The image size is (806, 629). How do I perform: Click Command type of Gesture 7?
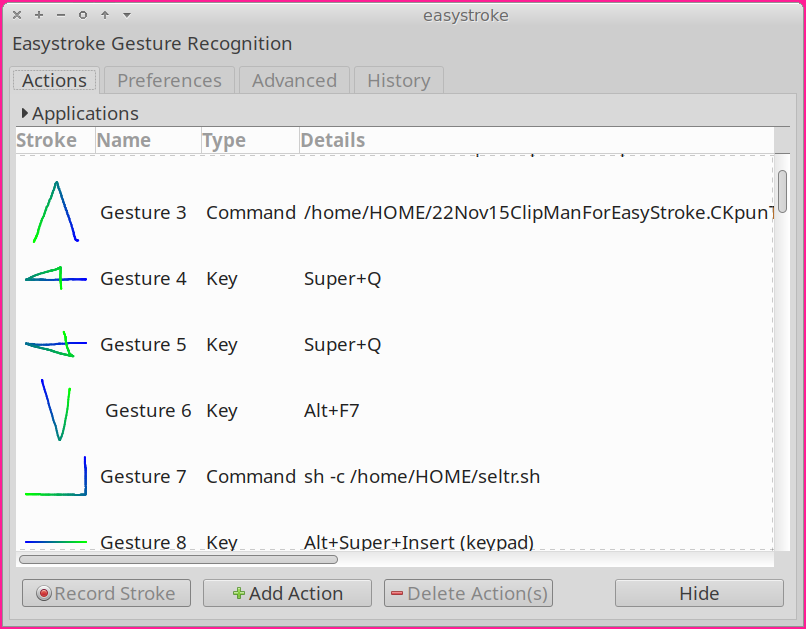click(x=251, y=476)
